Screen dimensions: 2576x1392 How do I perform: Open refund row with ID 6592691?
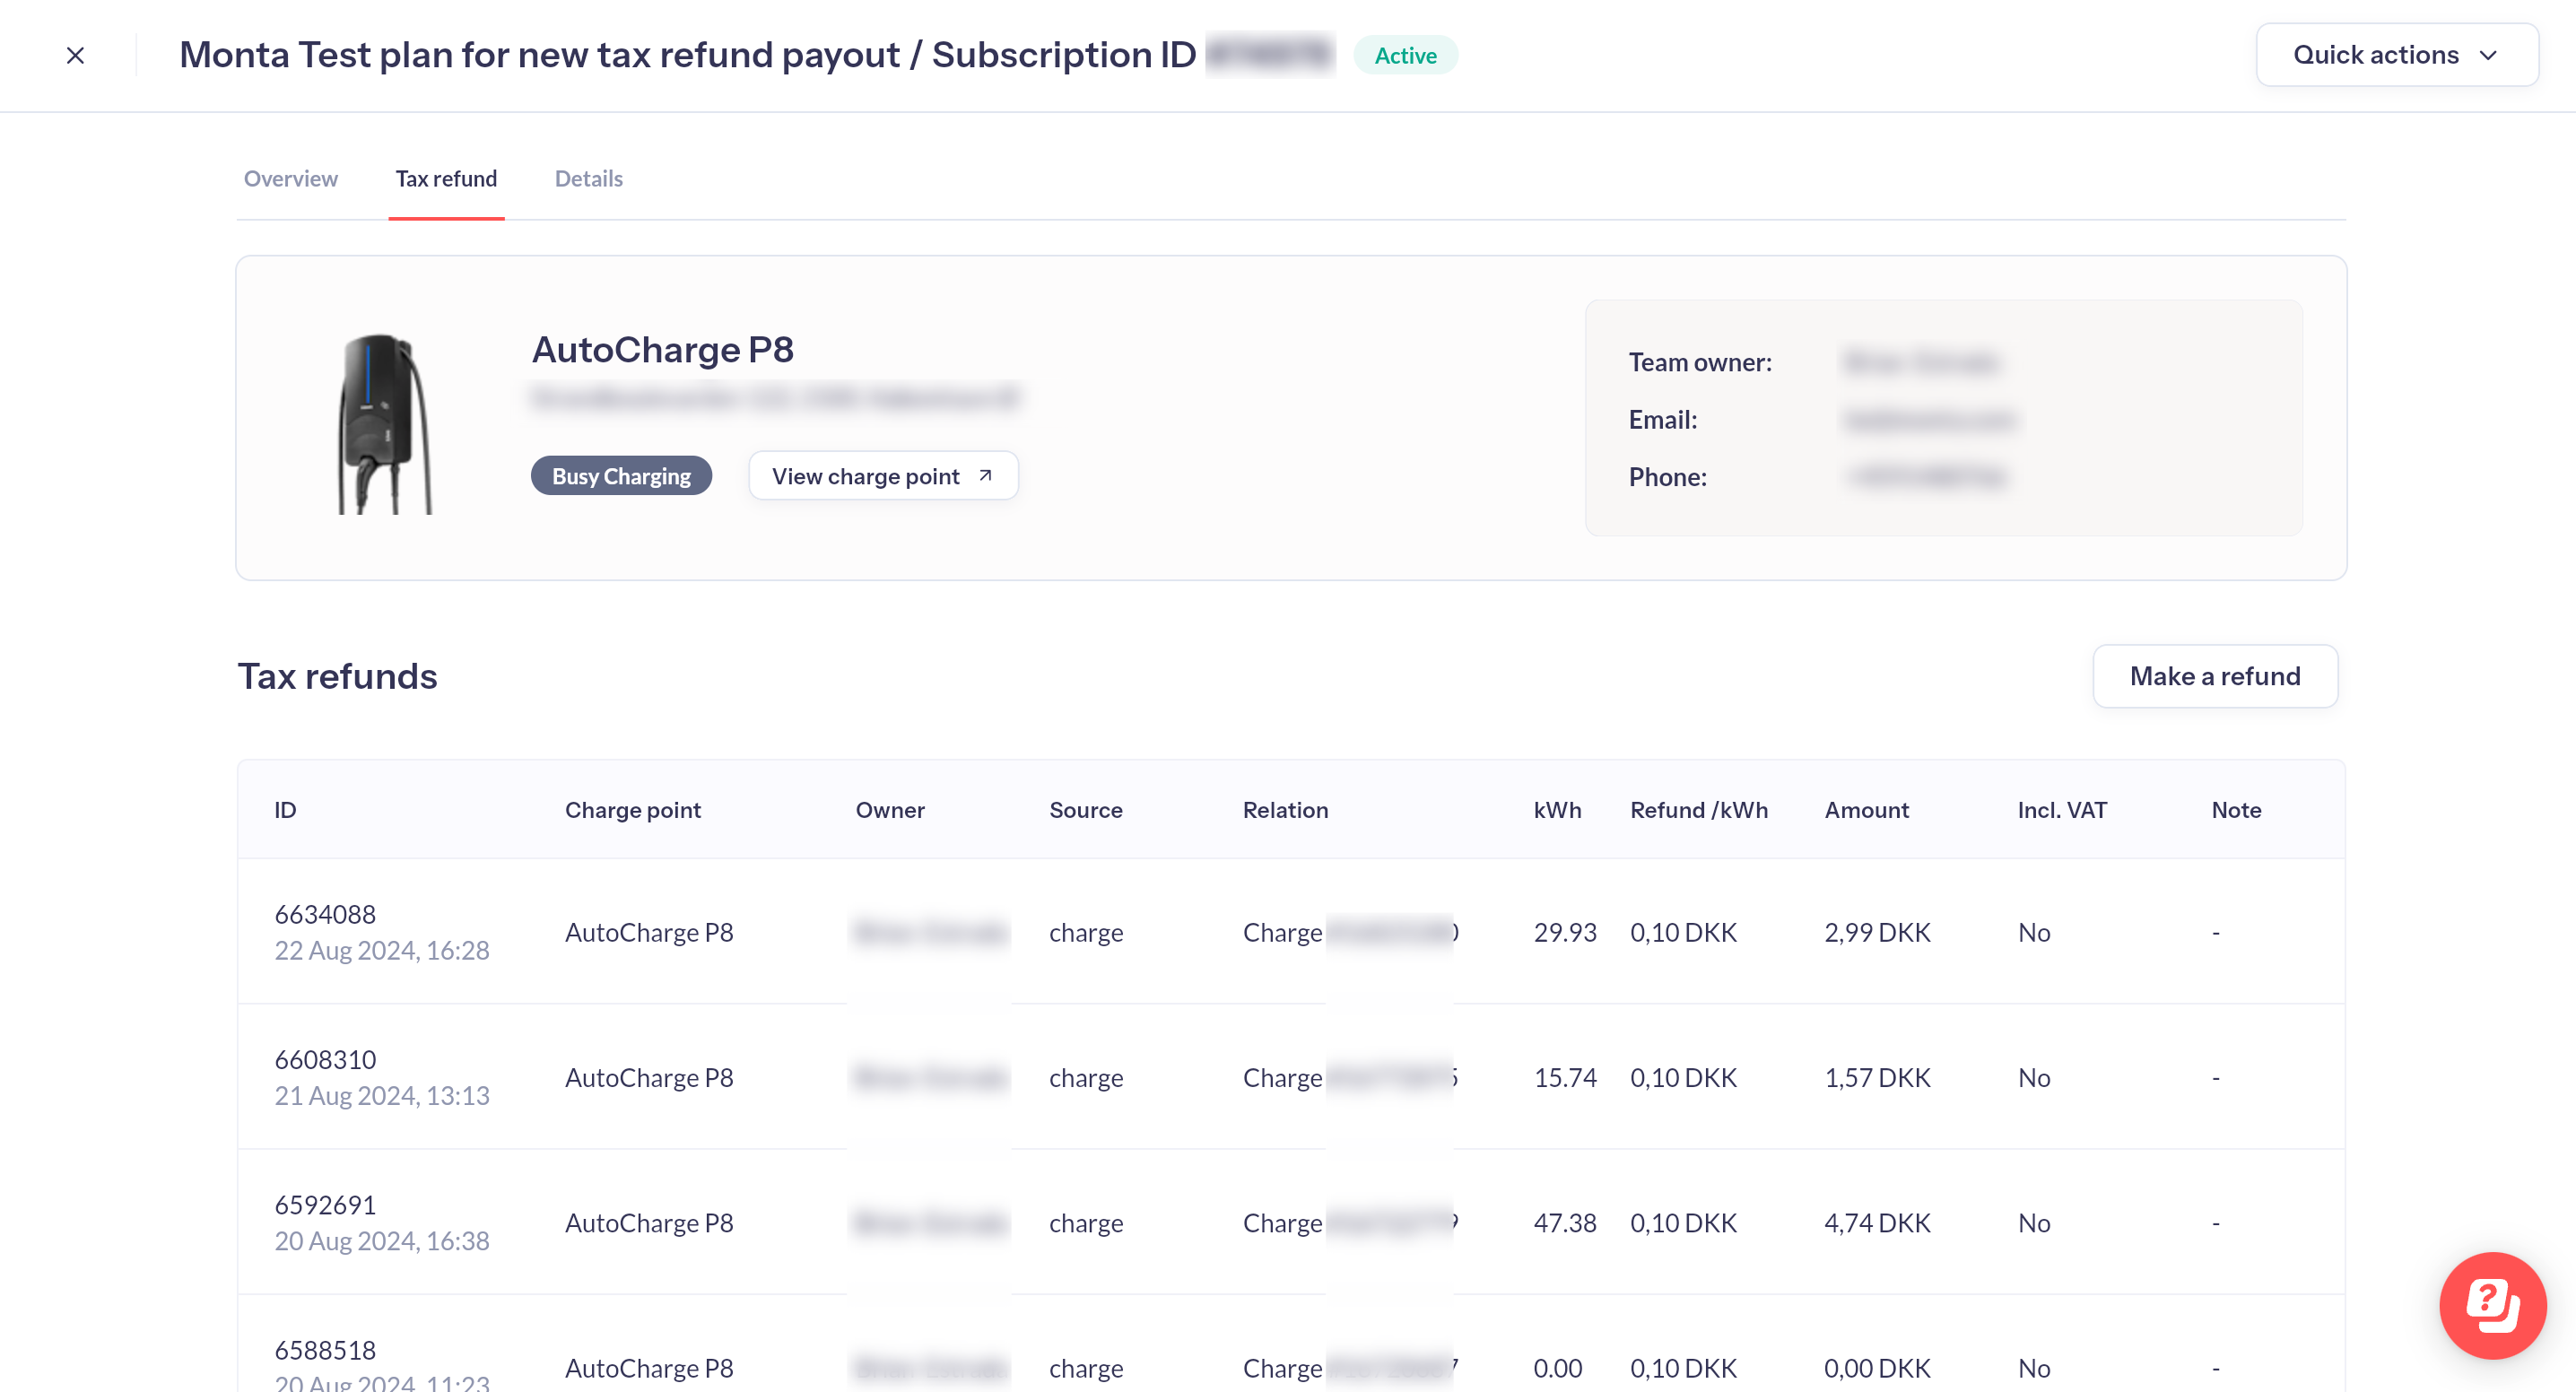(x=325, y=1204)
